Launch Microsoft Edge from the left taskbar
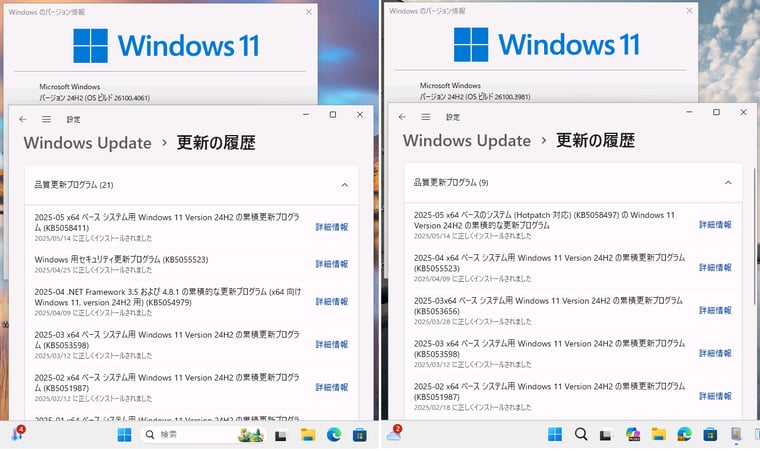 pos(334,435)
